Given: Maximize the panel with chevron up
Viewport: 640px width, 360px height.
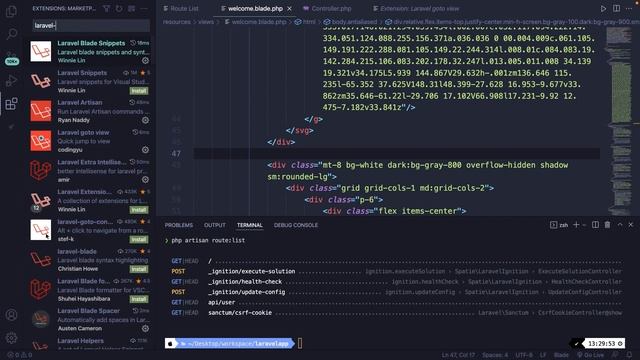Looking at the screenshot, I should pyautogui.click(x=620, y=225).
